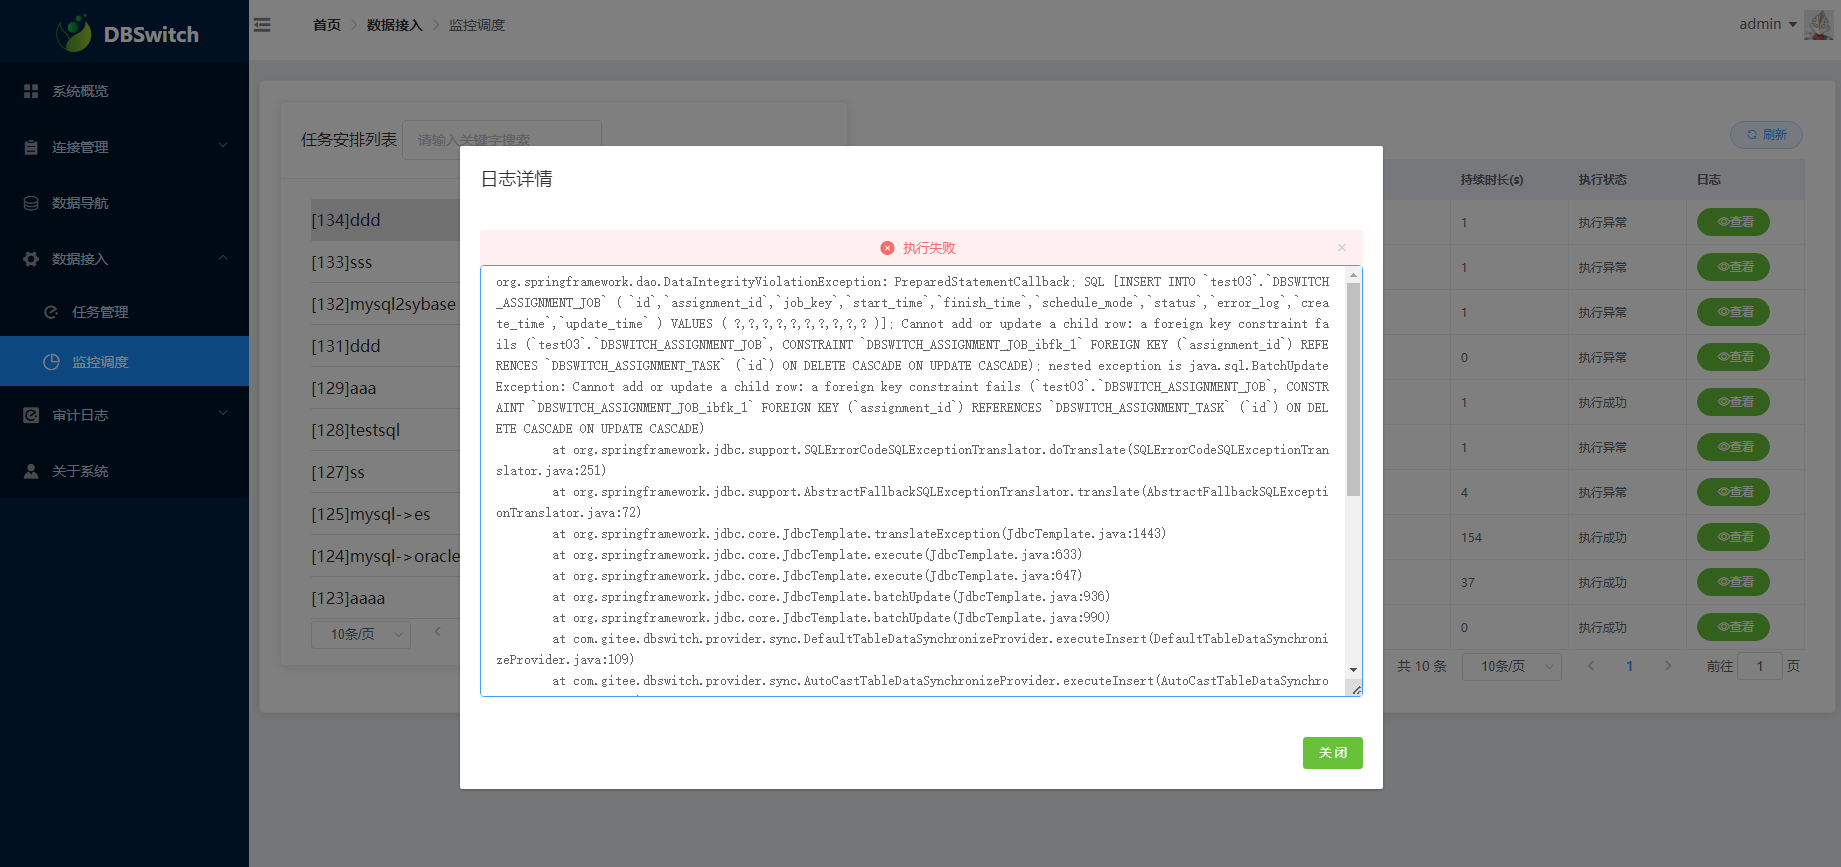
Task: Click the 首页 breadcrumb link
Action: pyautogui.click(x=326, y=25)
